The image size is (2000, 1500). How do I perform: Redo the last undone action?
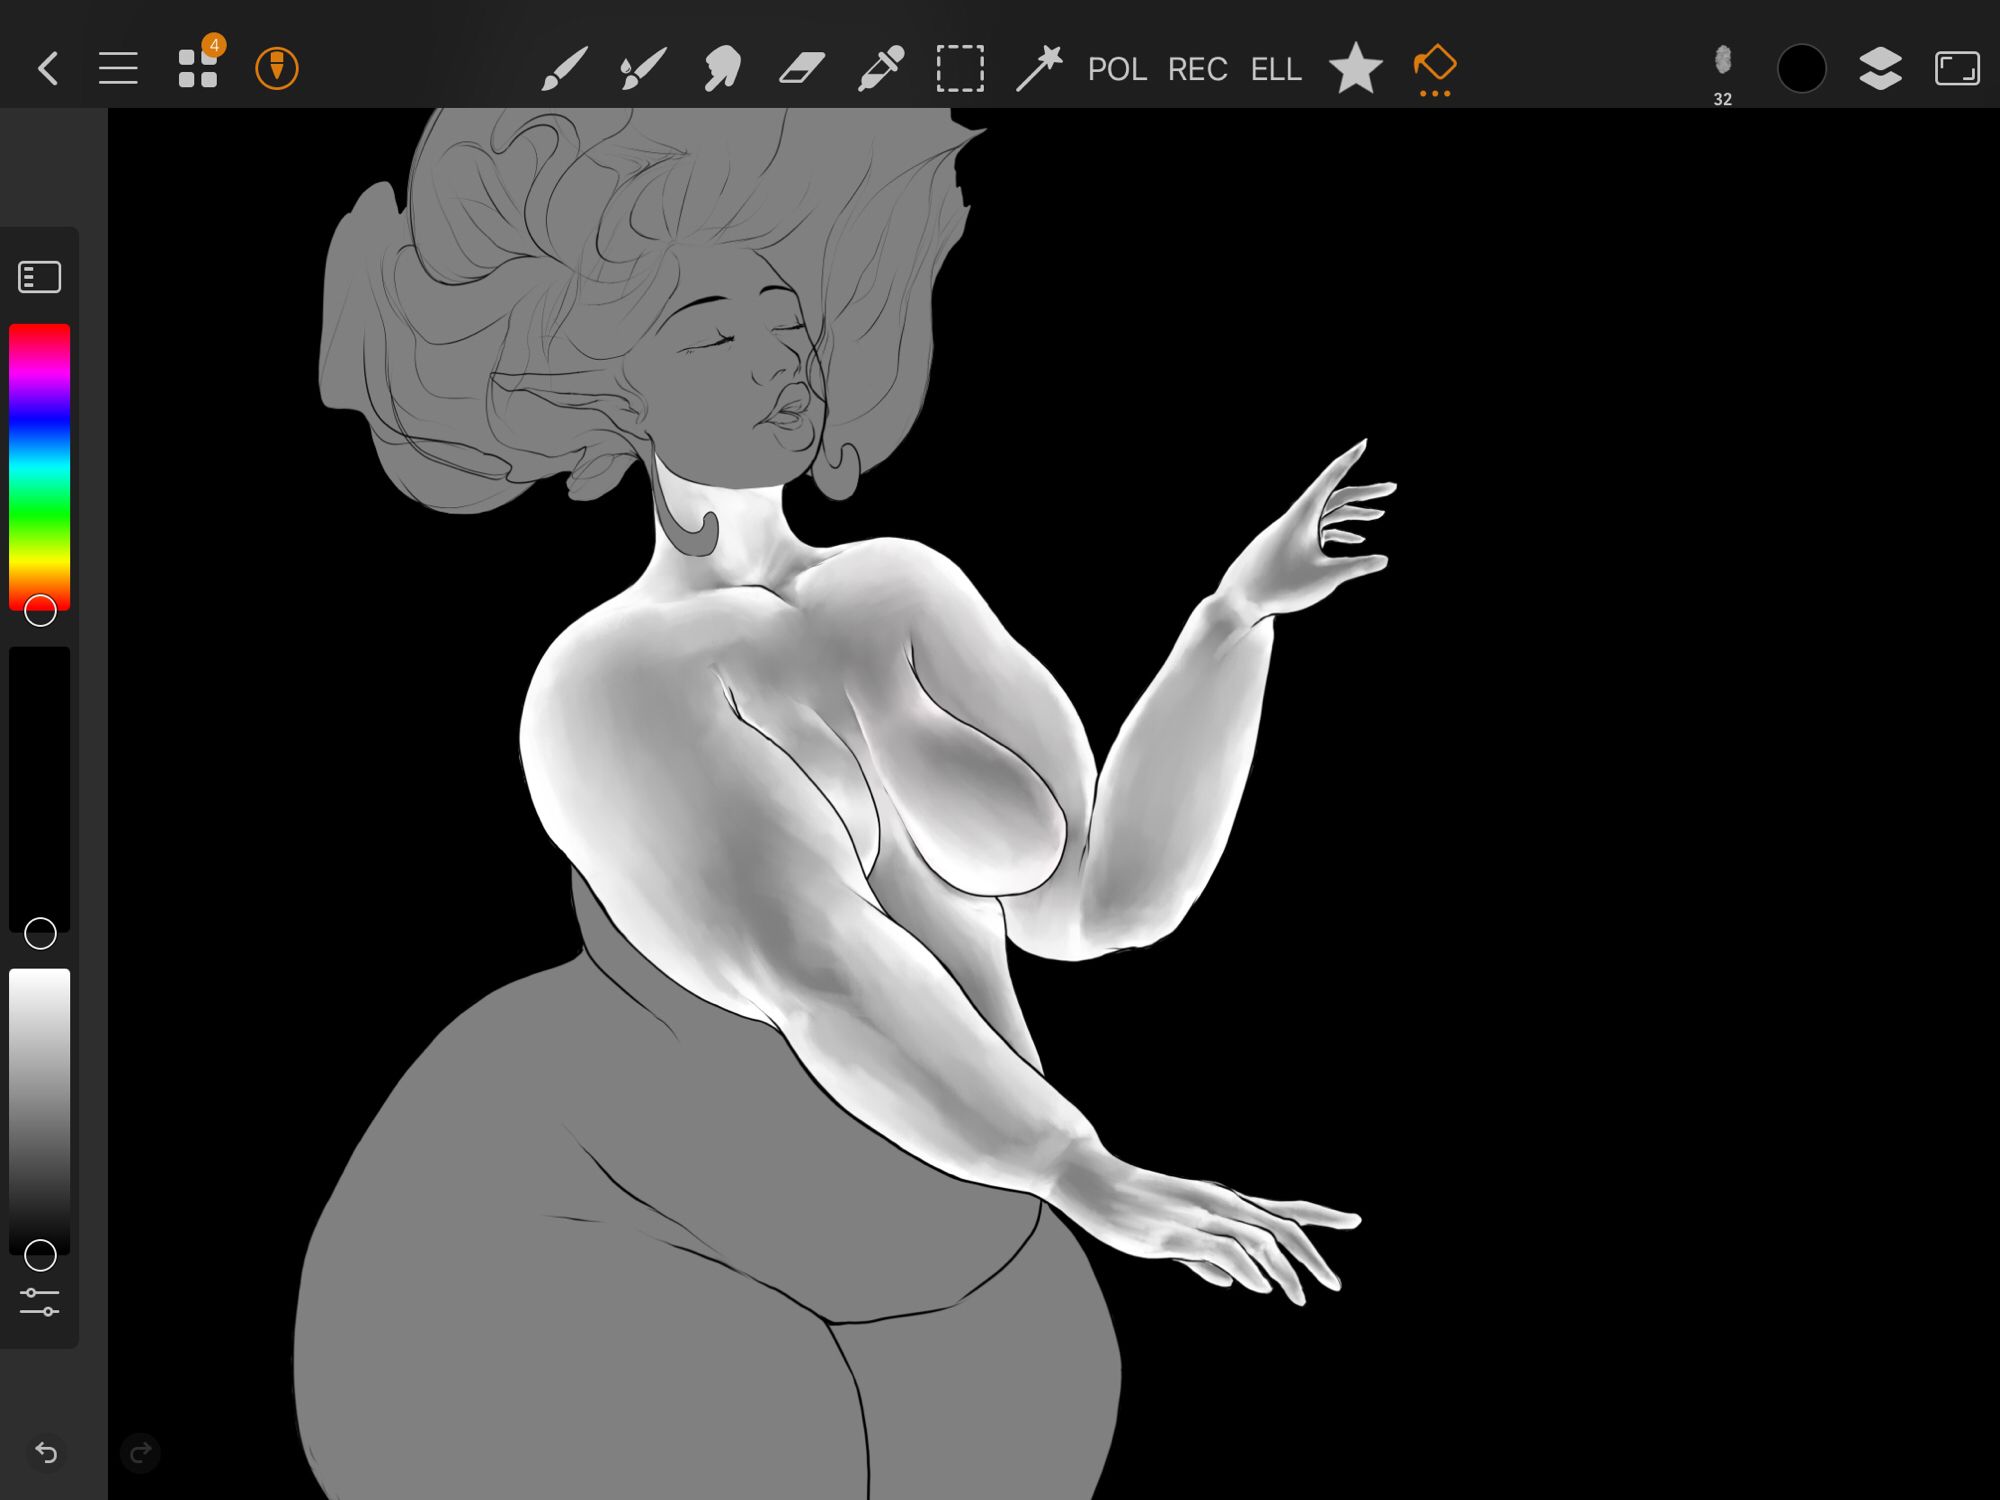tap(141, 1452)
